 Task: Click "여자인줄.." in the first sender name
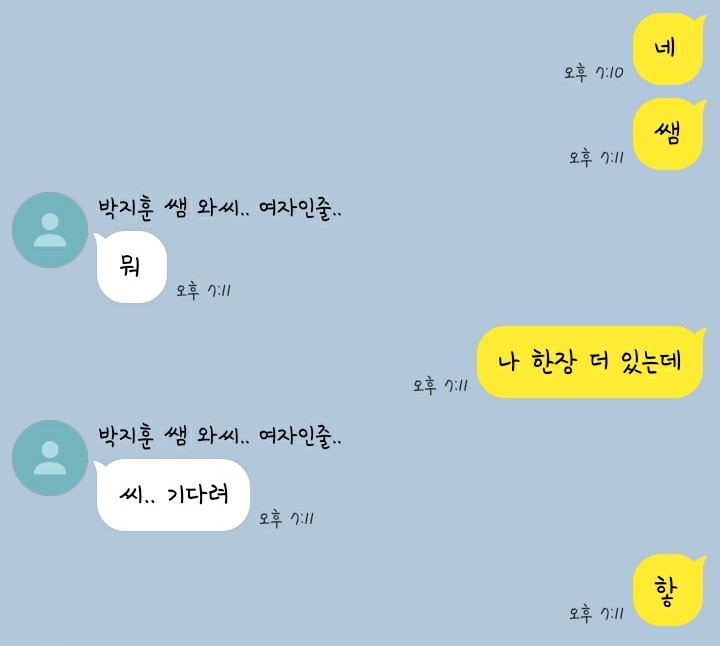[300, 209]
